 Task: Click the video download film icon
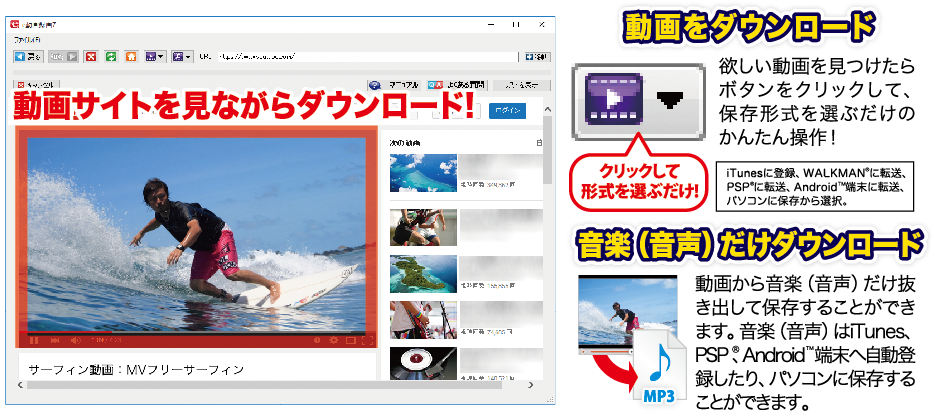coord(150,57)
